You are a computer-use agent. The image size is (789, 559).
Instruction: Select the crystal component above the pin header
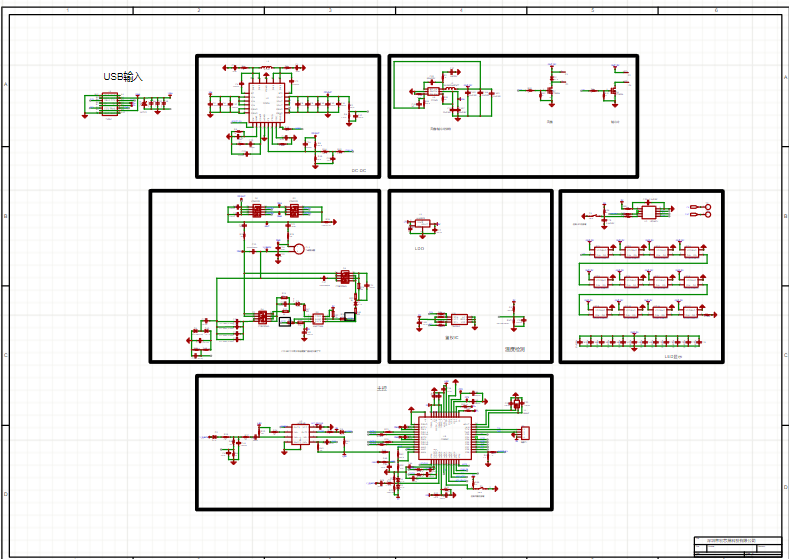[516, 403]
